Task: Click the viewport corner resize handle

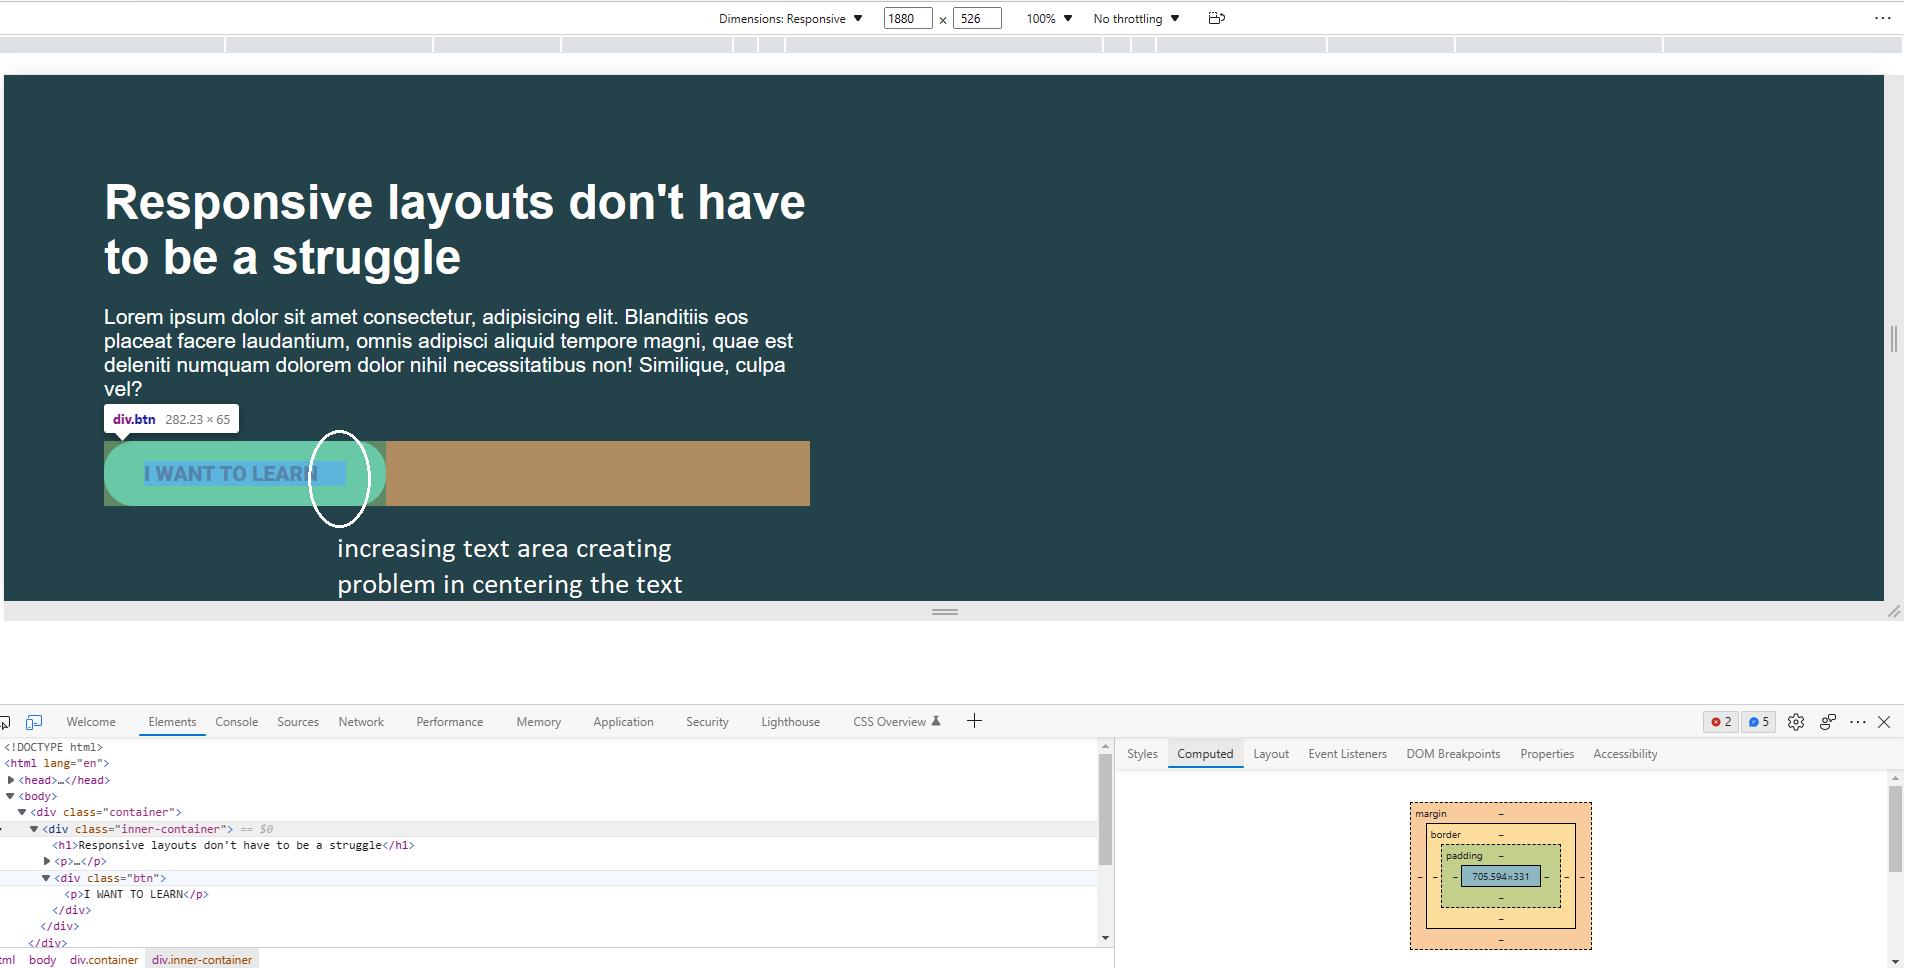Action: pyautogui.click(x=1894, y=611)
